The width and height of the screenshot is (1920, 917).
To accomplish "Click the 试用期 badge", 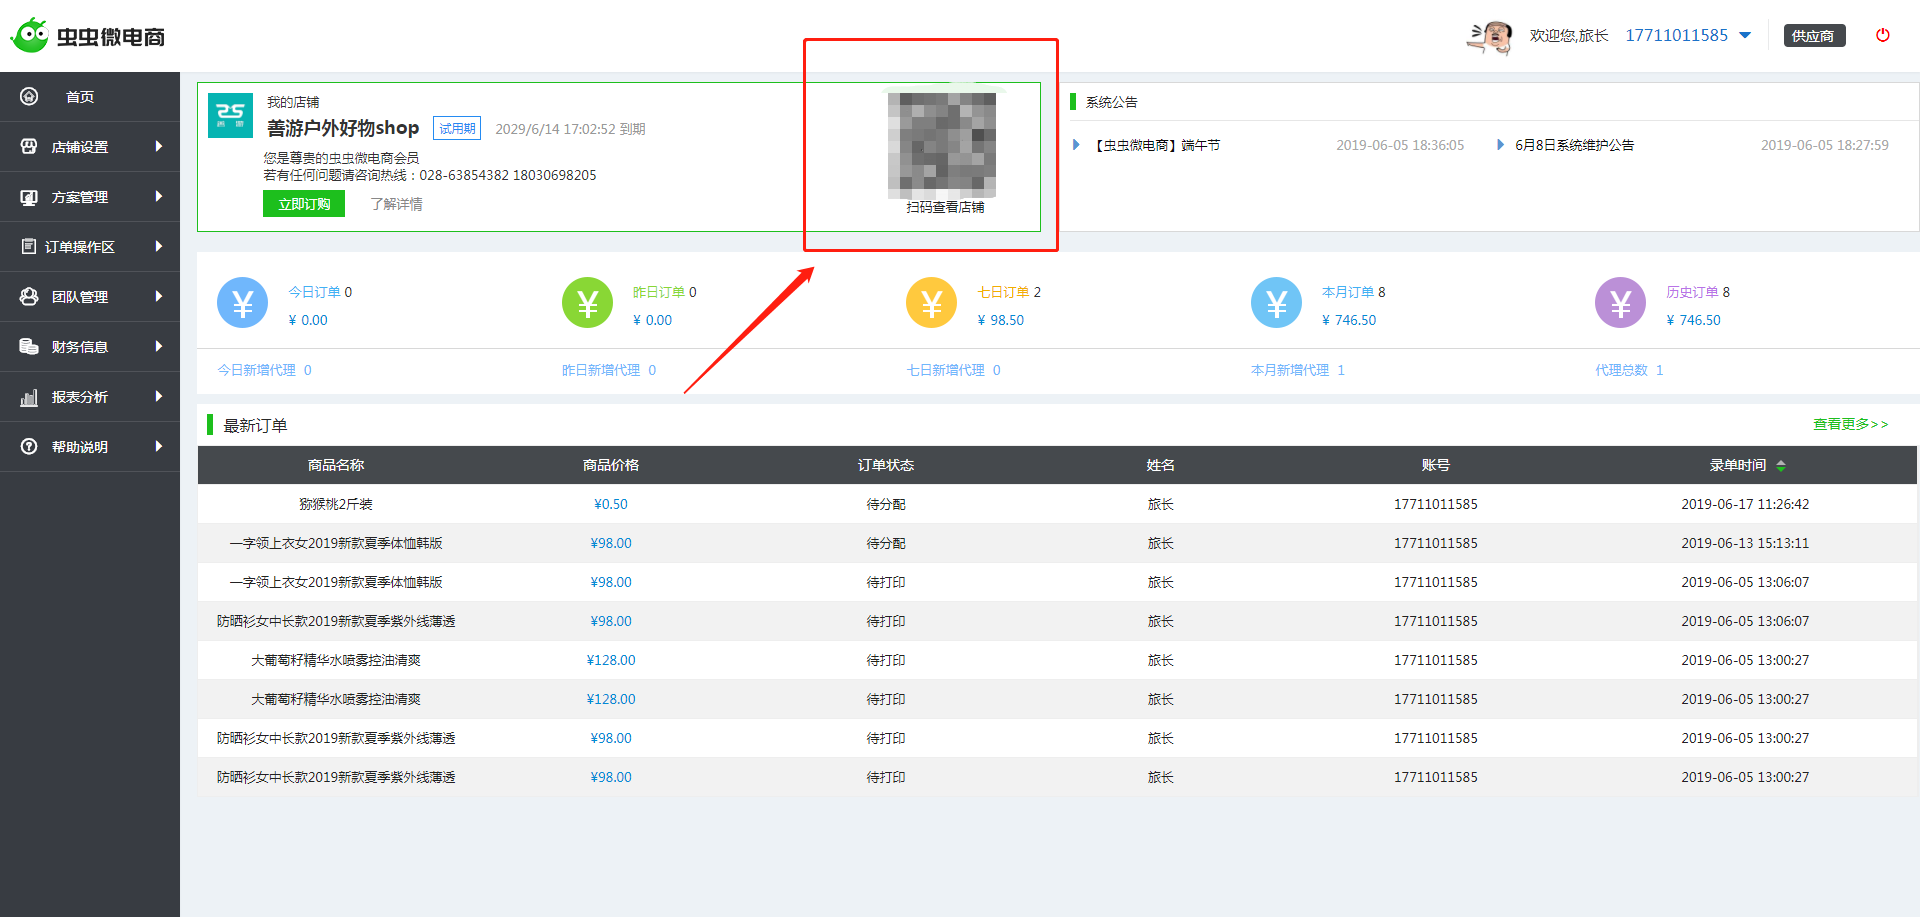I will [457, 128].
